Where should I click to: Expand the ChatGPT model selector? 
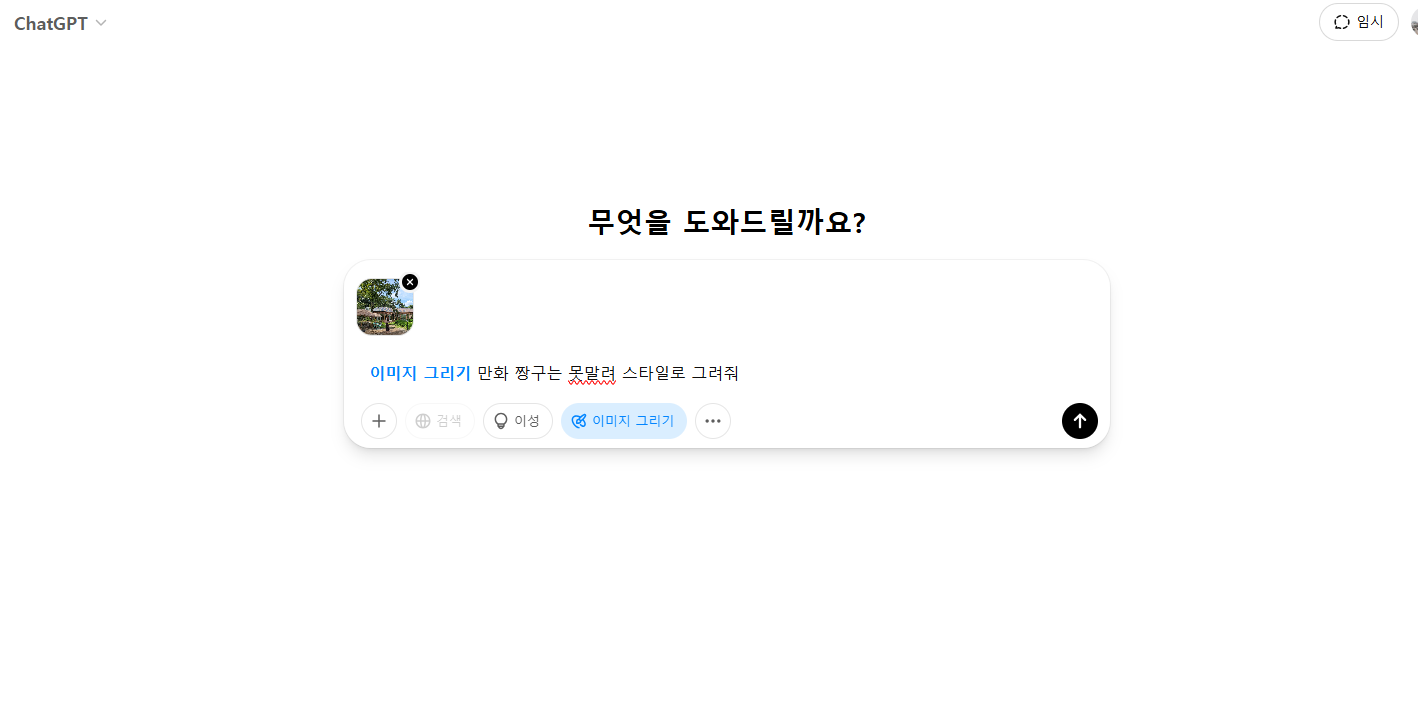click(x=60, y=23)
